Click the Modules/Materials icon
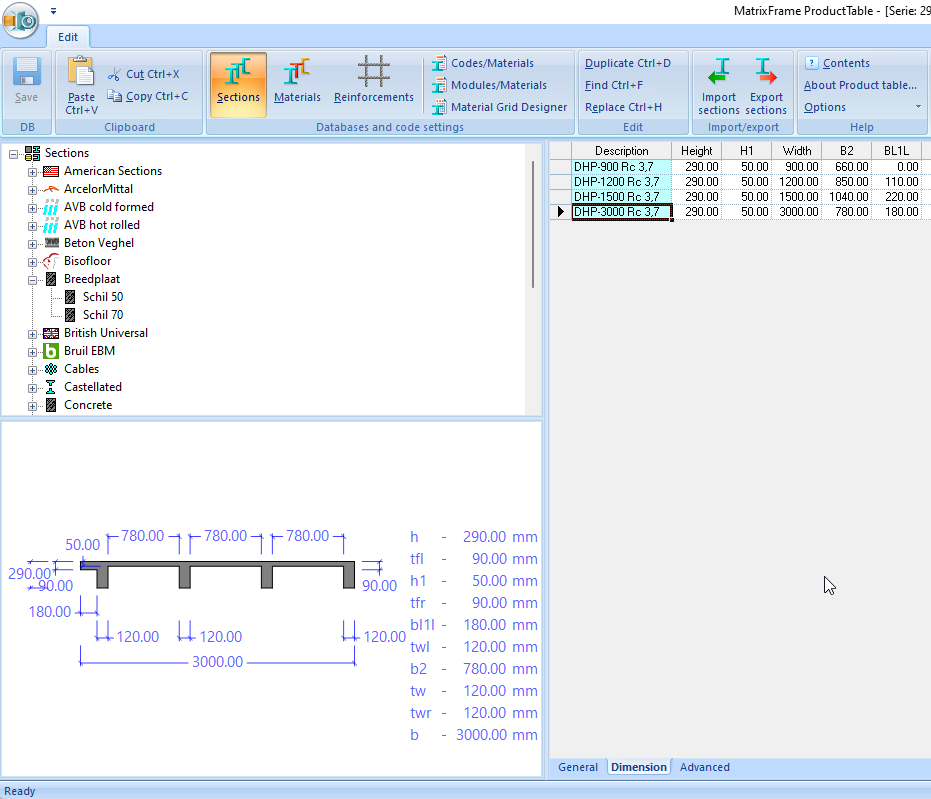The width and height of the screenshot is (931, 799). click(x=439, y=85)
